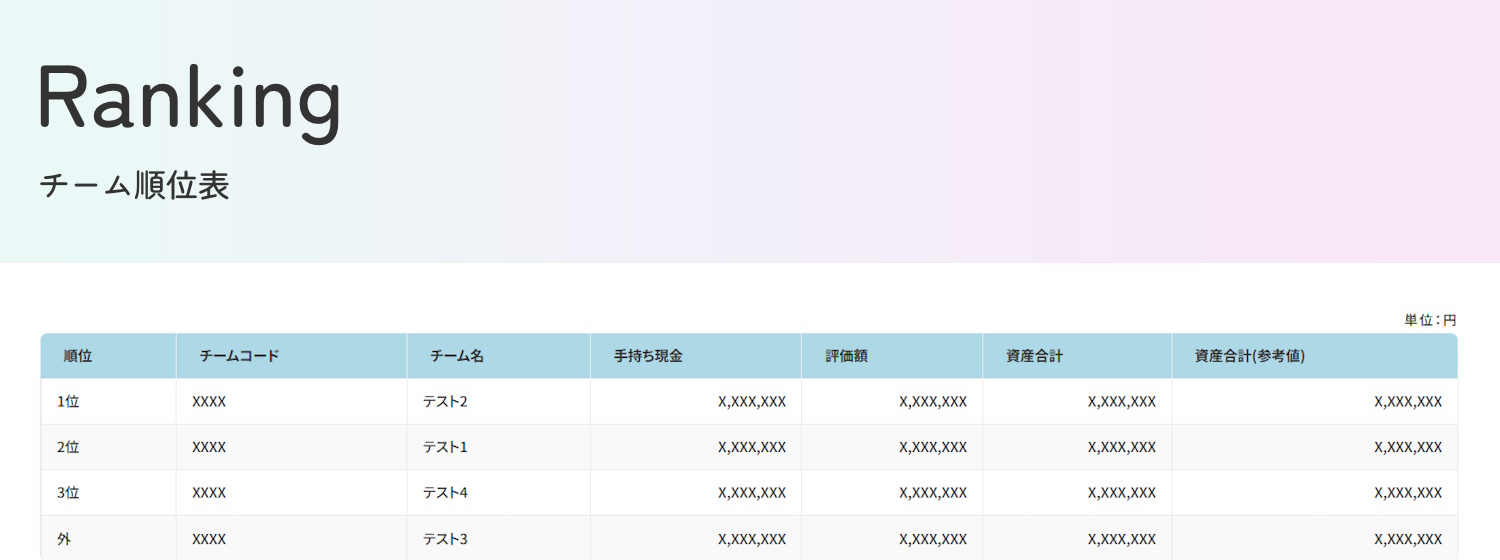
Task: Click the 手持ち現金 column header
Action: click(x=648, y=356)
